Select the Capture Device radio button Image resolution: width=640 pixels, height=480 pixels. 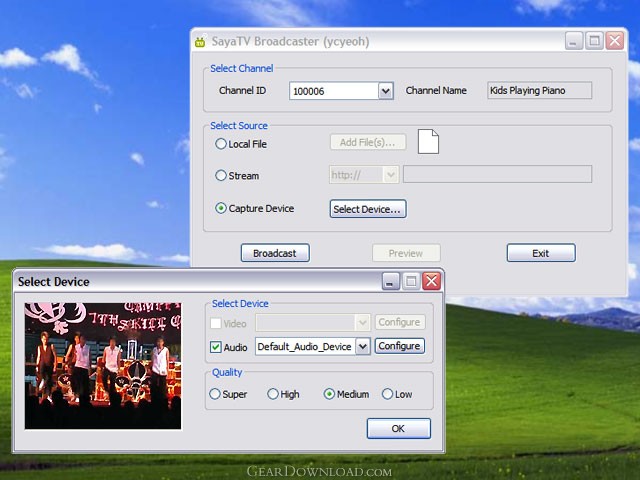(221, 208)
